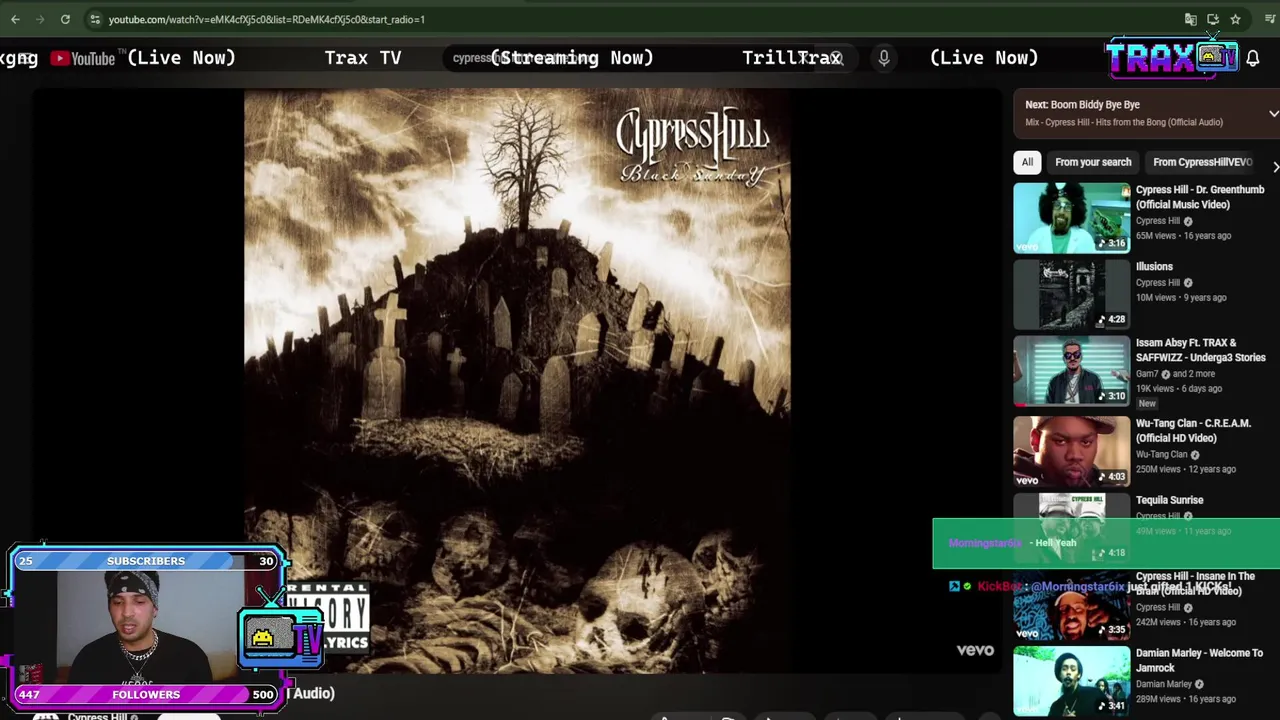This screenshot has height=720, width=1280.
Task: Show more filter chips with the right arrow
Action: (1274, 166)
